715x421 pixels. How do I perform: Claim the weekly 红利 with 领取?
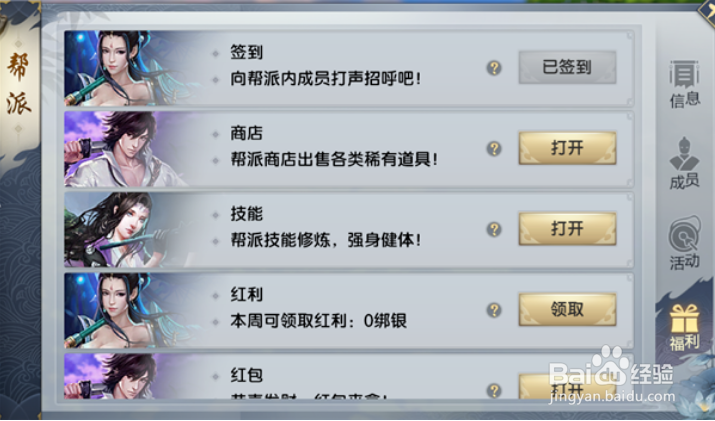[x=567, y=309]
